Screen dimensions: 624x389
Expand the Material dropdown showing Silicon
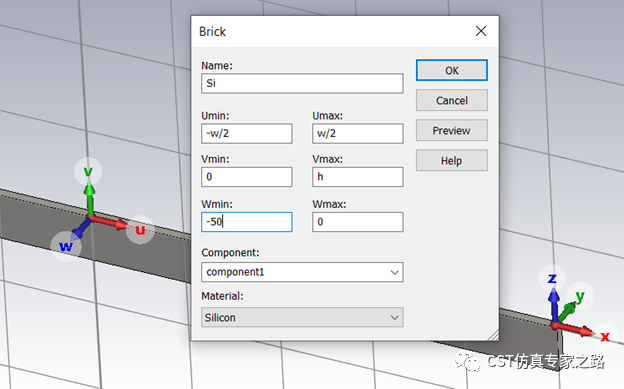302,317
